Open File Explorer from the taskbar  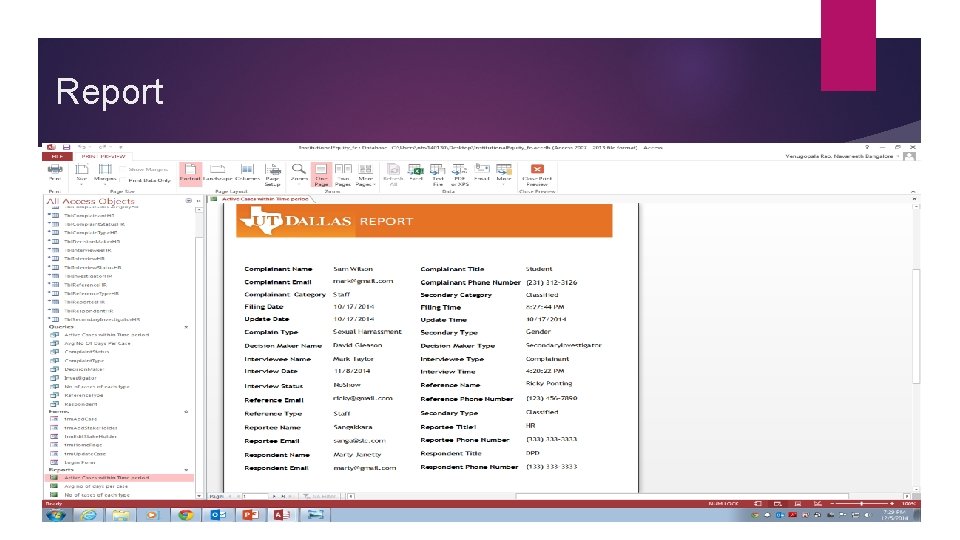point(121,515)
